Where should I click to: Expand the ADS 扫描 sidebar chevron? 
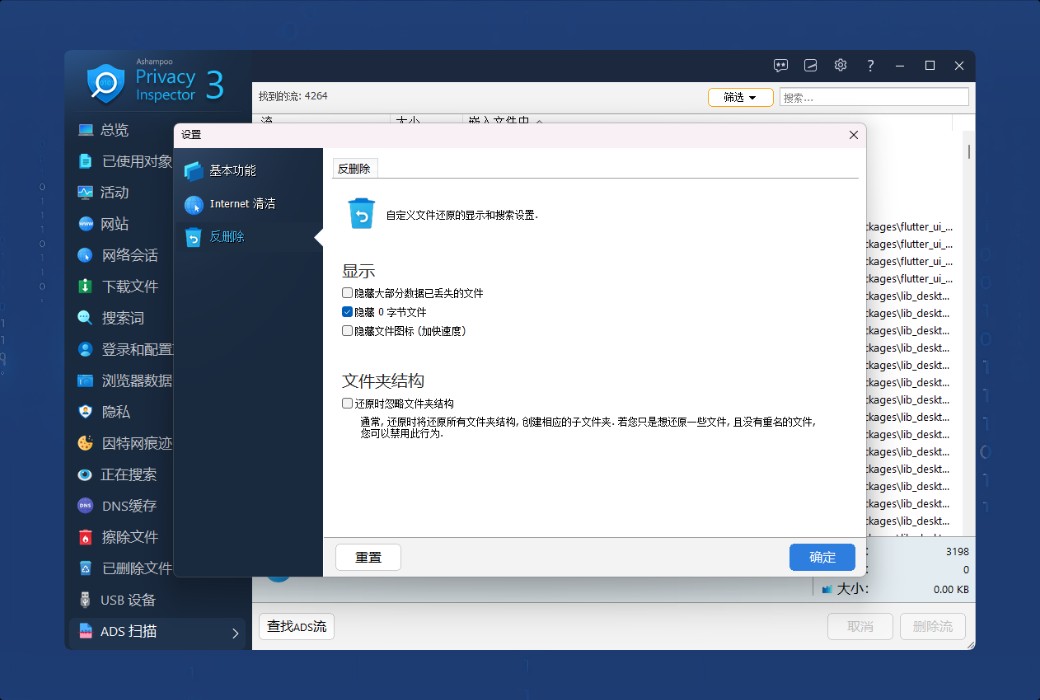point(235,633)
